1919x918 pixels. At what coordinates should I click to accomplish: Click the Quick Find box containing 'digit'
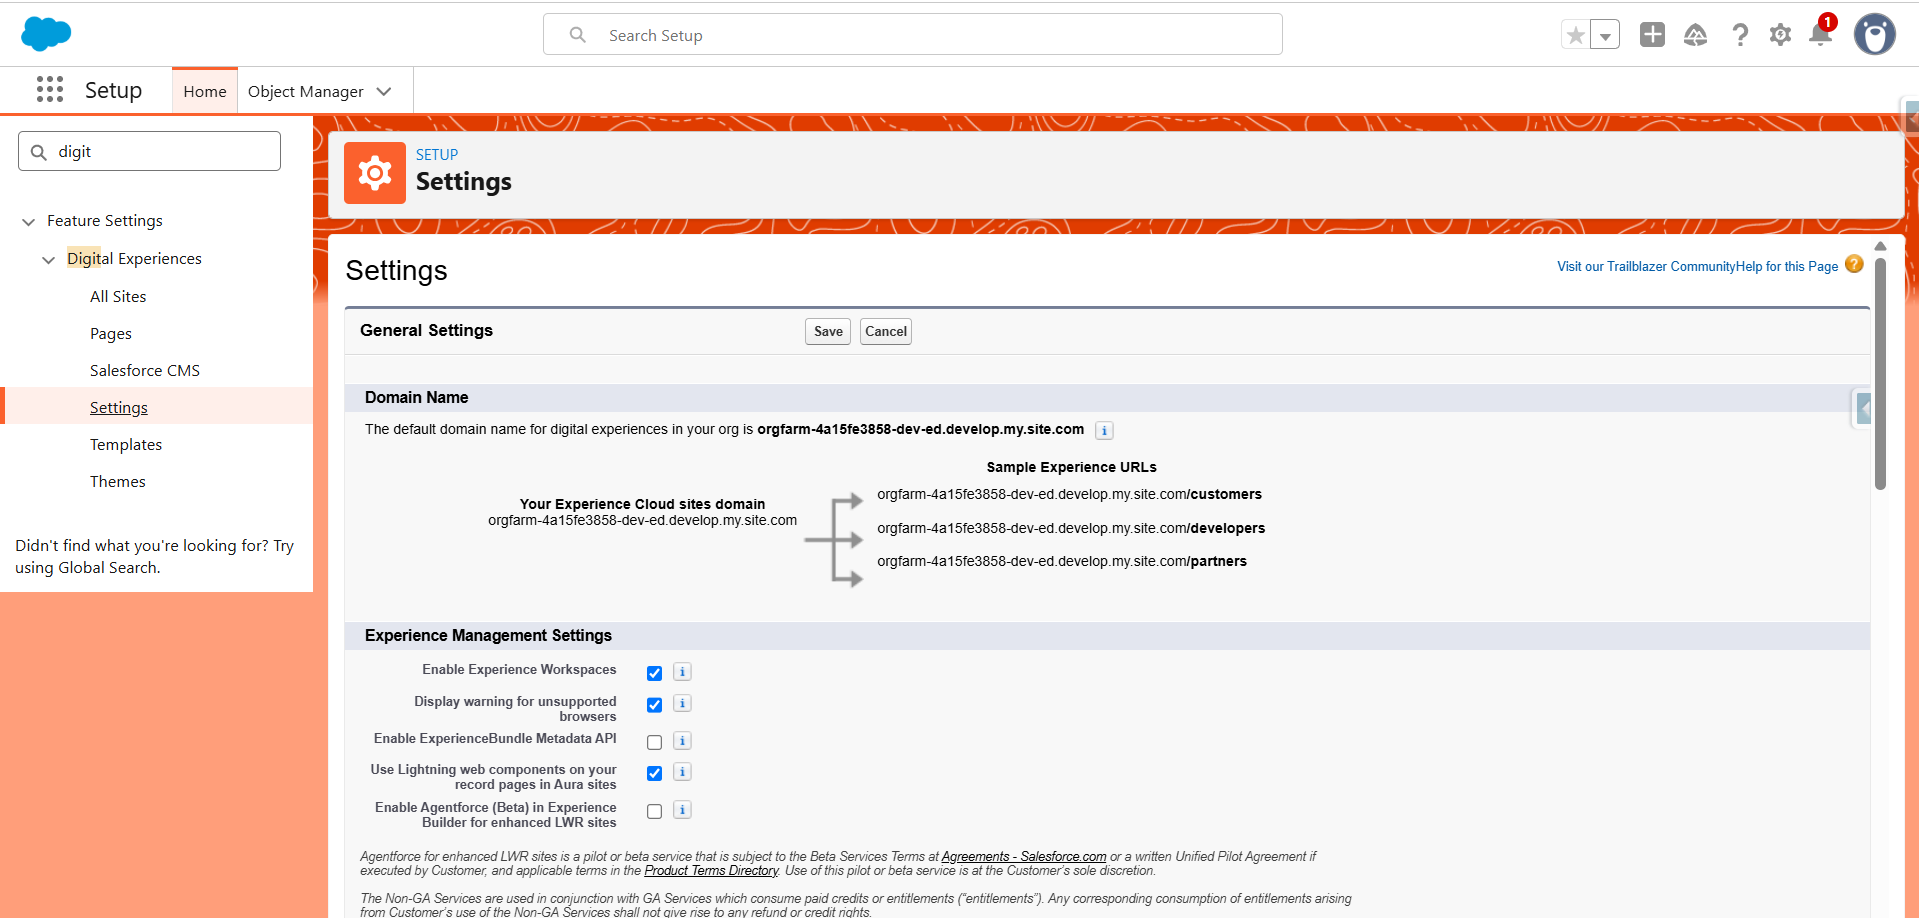[x=150, y=151]
